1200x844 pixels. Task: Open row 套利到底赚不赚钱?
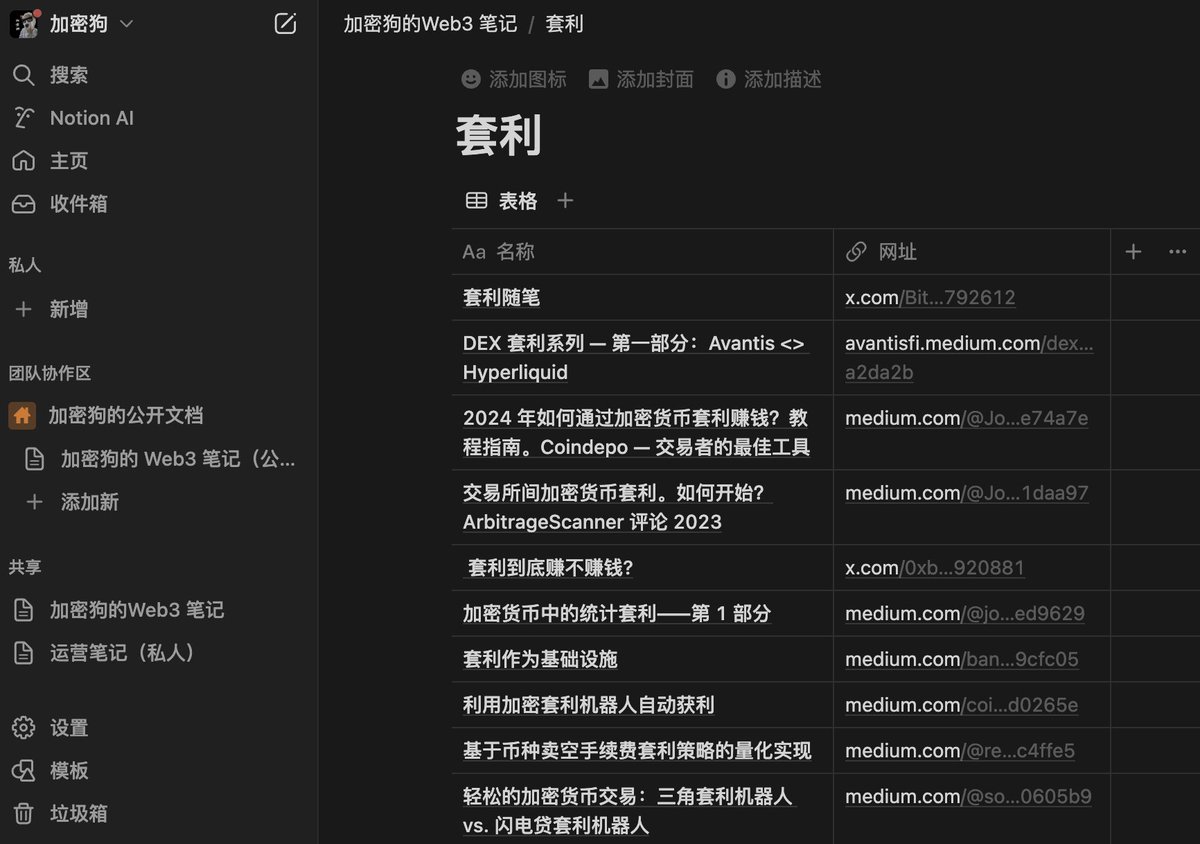pos(551,568)
